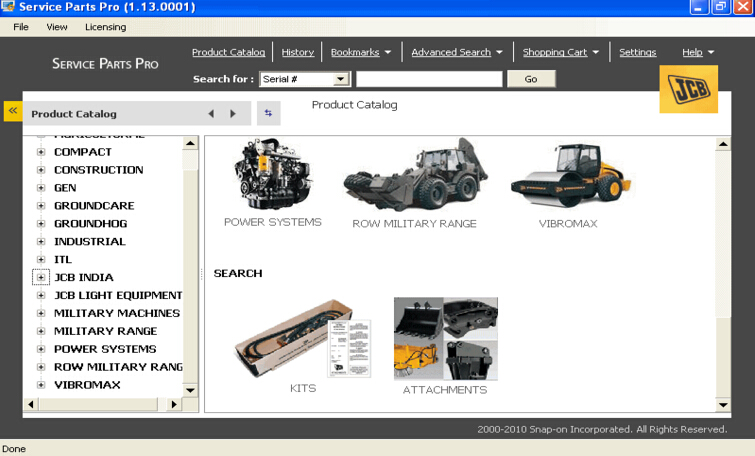Open the KITS search thumbnail
This screenshot has width=755, height=456.
coord(302,339)
